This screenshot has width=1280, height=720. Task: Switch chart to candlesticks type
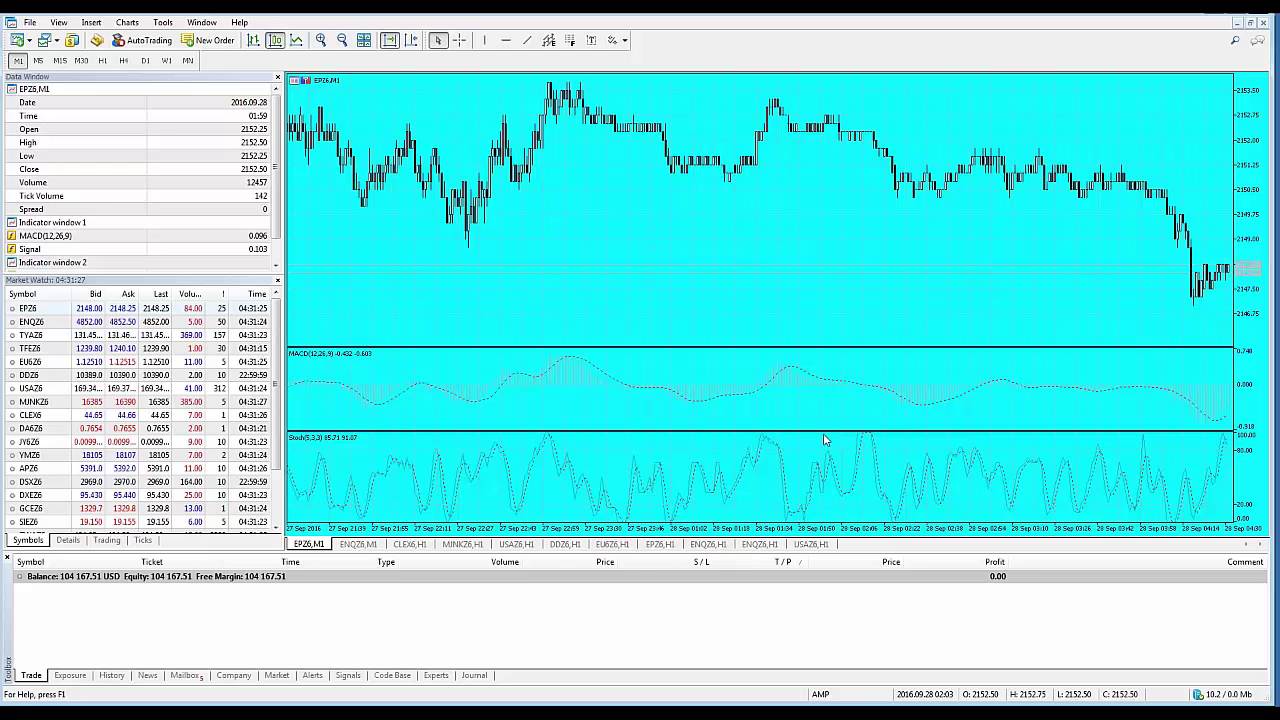point(274,40)
